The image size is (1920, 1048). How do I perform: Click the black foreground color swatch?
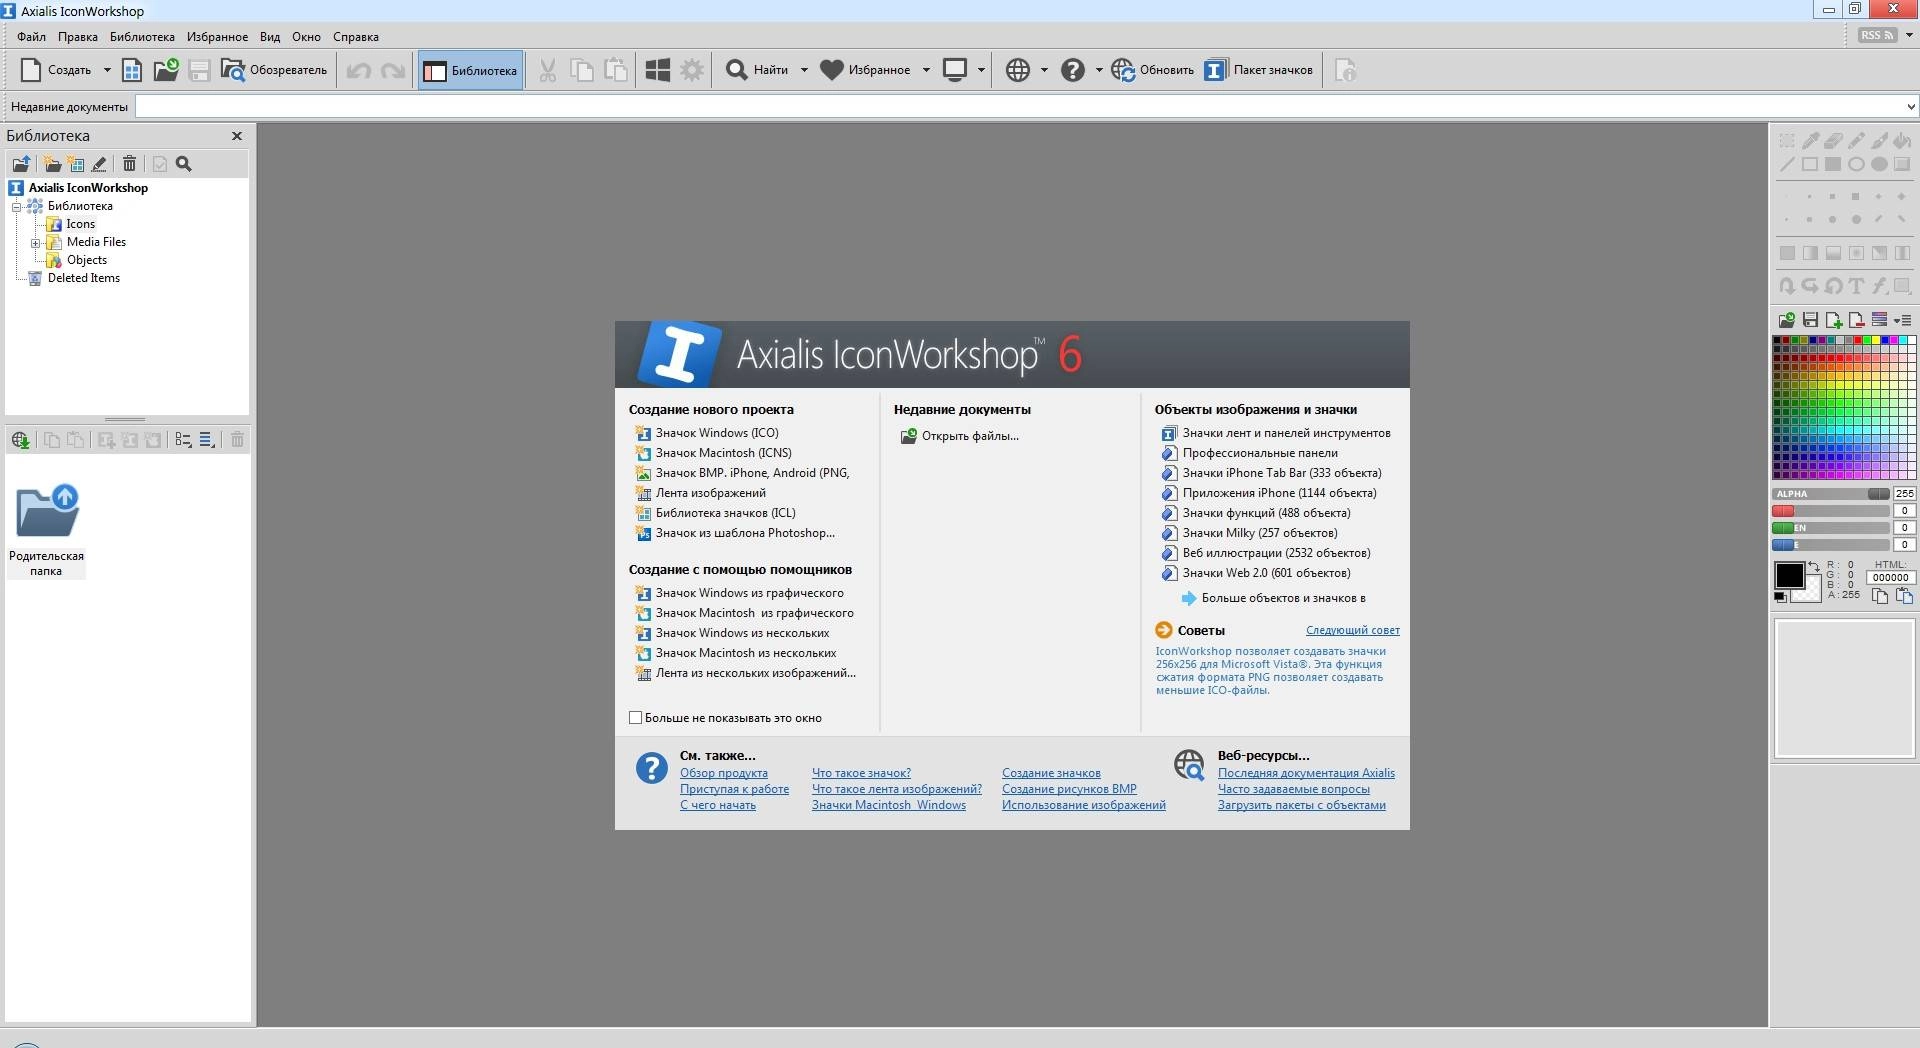1789,575
